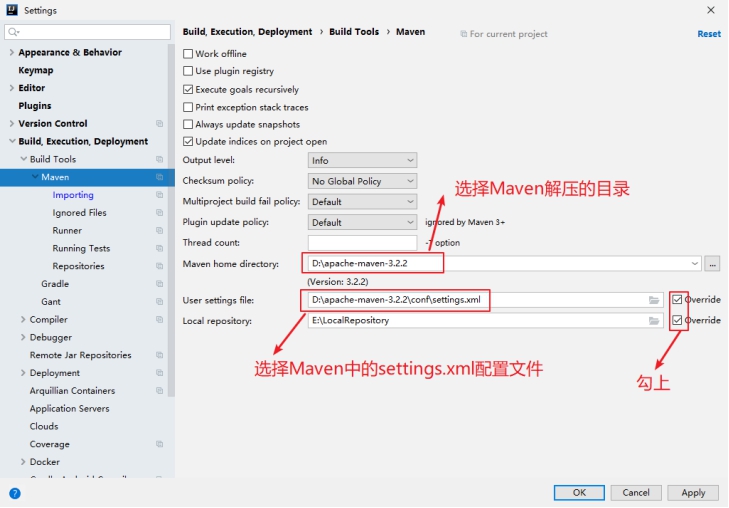Expand the Appearance & Behavior section
This screenshot has height=508, width=729.
point(11,53)
